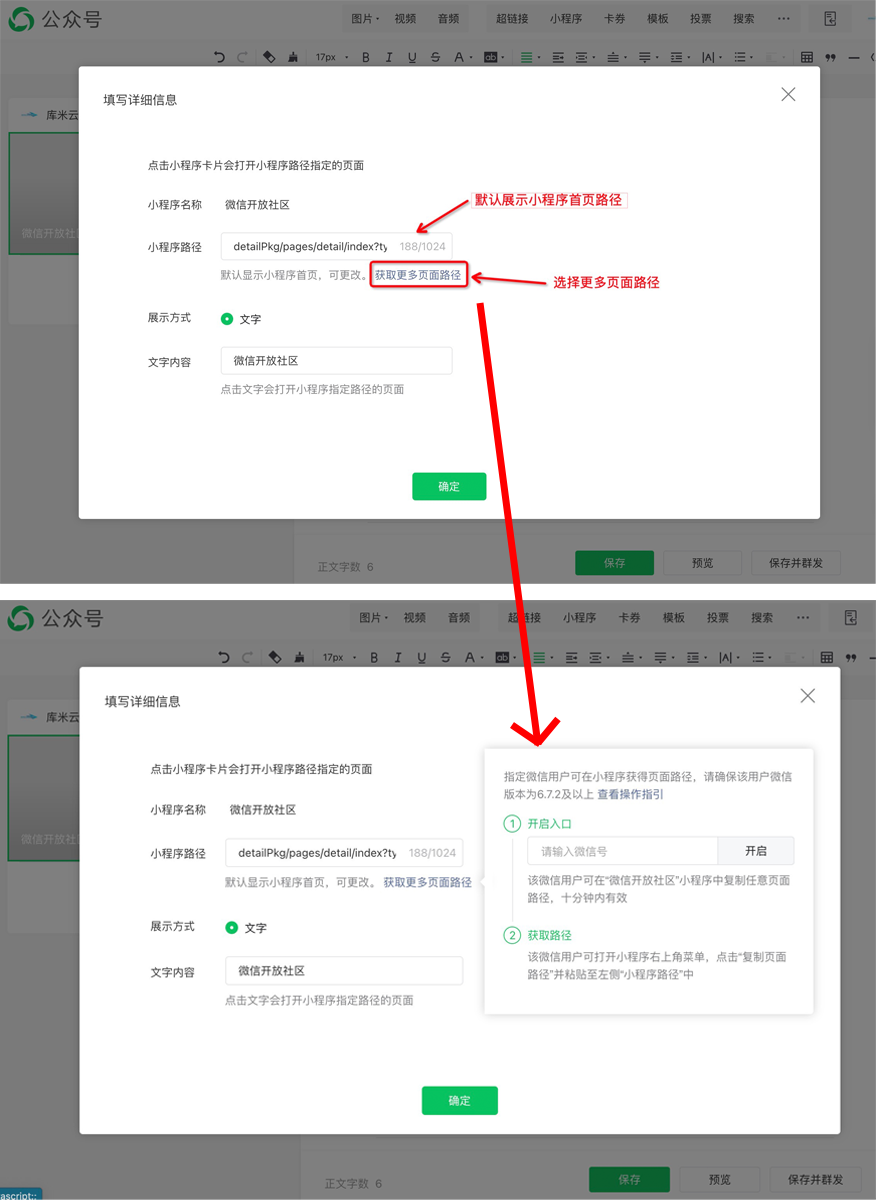Viewport: 876px width, 1200px height.
Task: Click the import document icon in upper header
Action: [x=830, y=19]
